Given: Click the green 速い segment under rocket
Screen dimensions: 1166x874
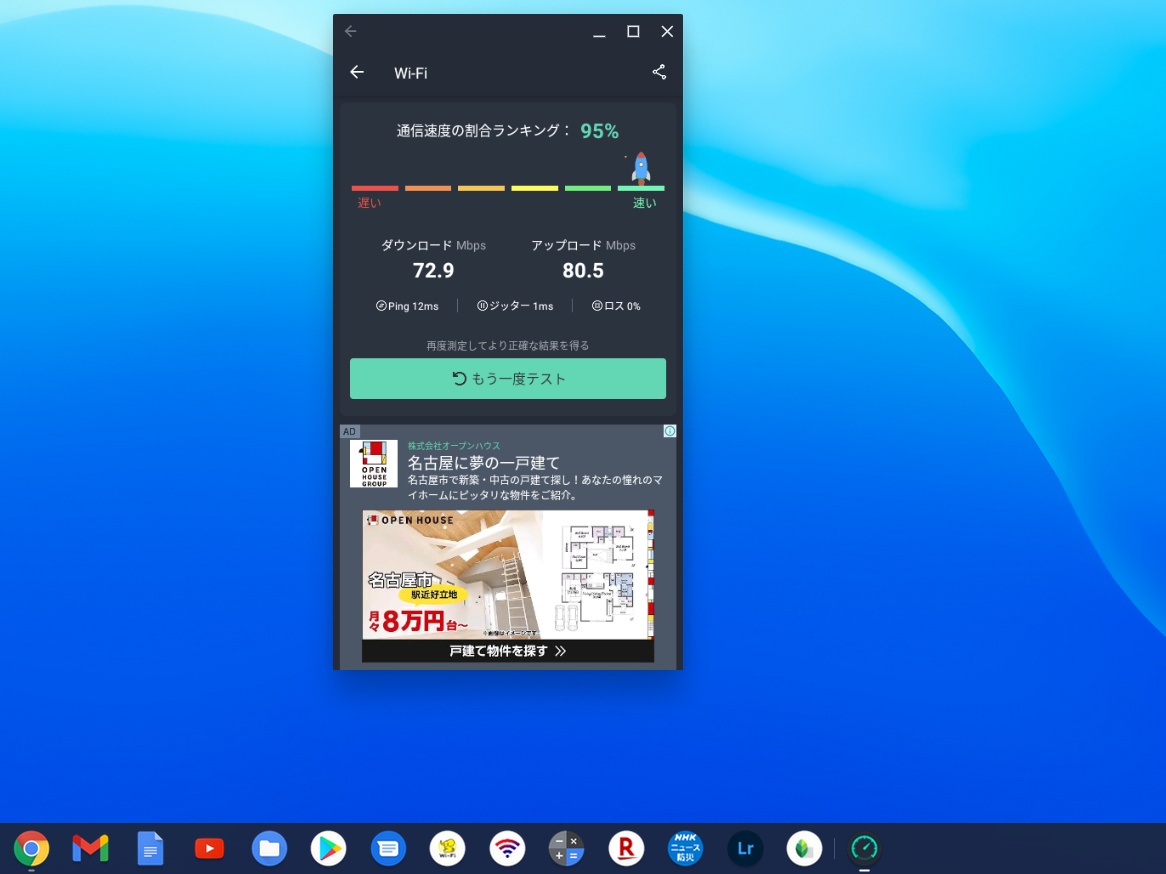Looking at the screenshot, I should 641,188.
